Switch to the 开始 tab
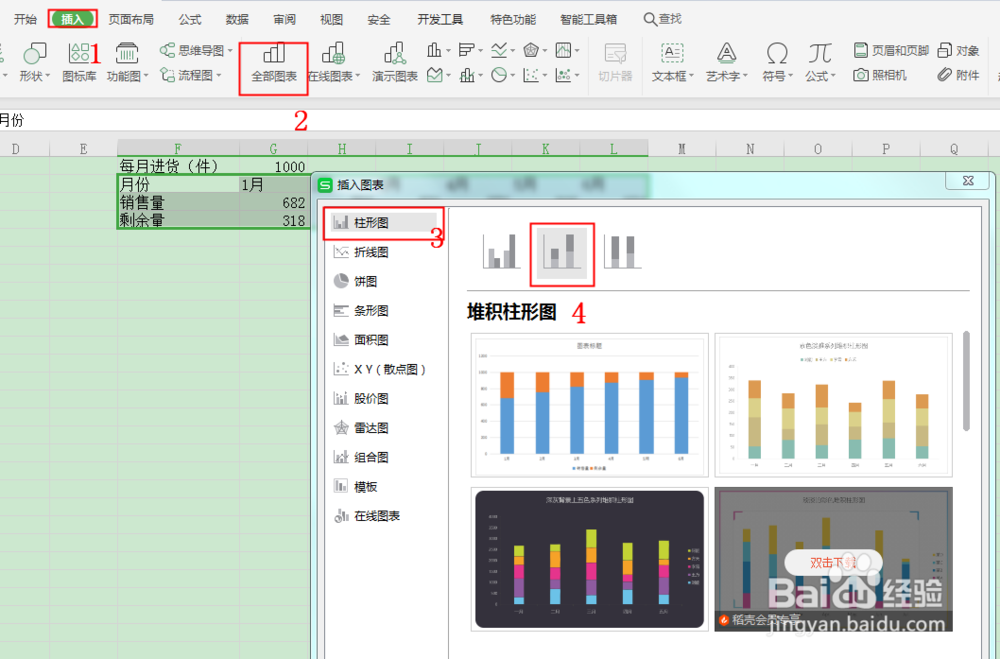1000x659 pixels. coord(26,19)
